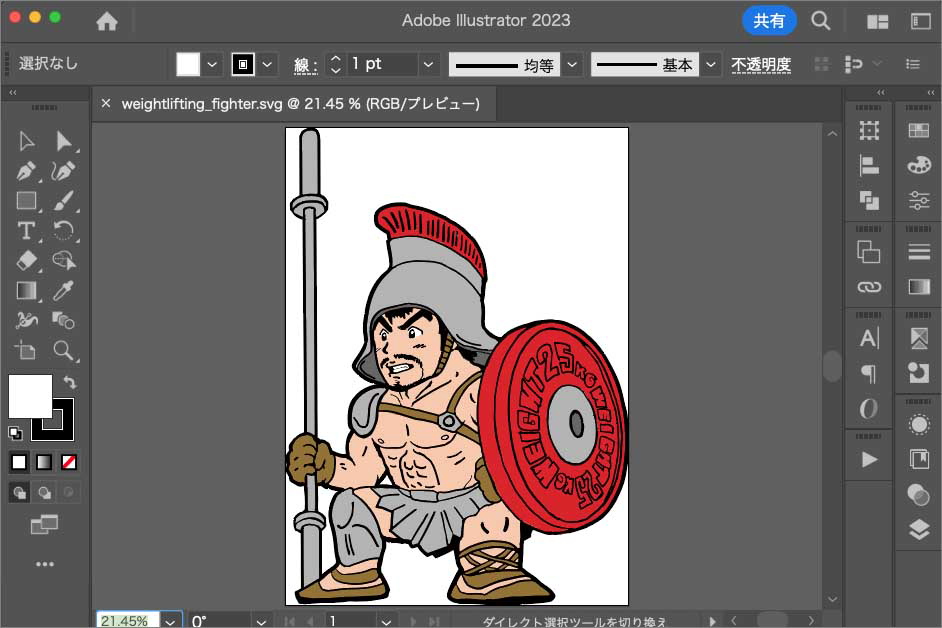
Task: Swap fill and stroke colors
Action: click(69, 382)
